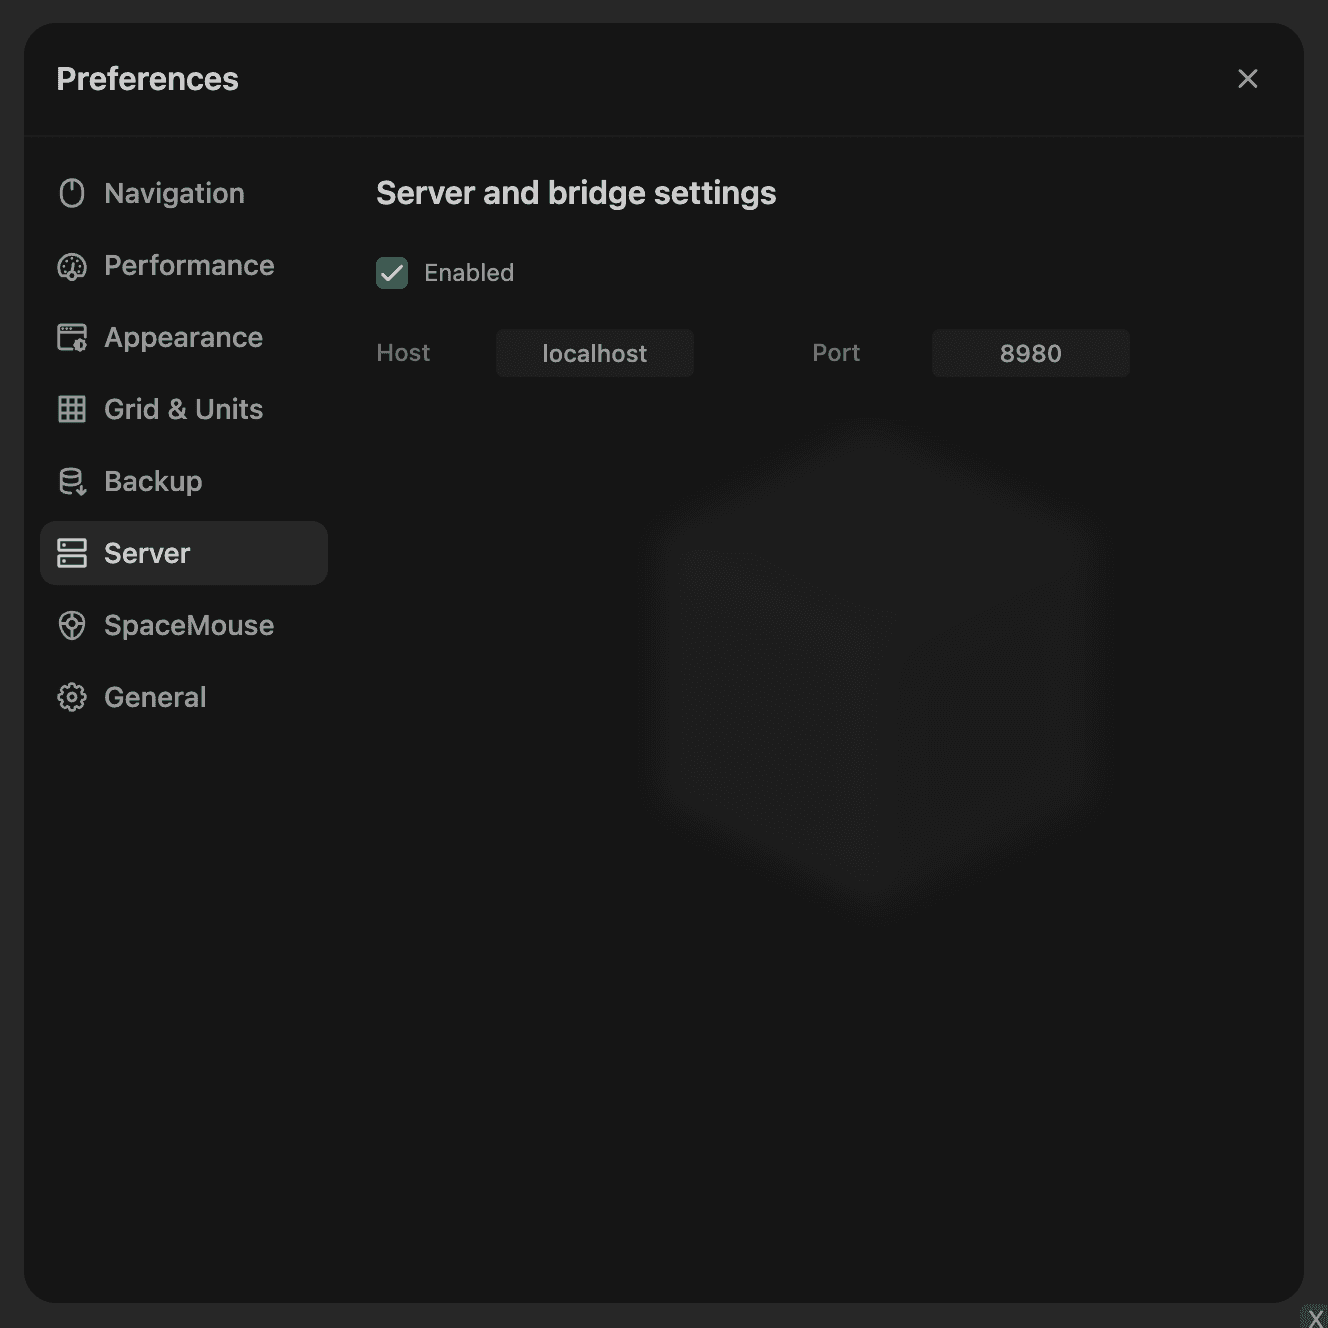This screenshot has height=1328, width=1328.
Task: Click the Host field containing localhost
Action: [x=595, y=353]
